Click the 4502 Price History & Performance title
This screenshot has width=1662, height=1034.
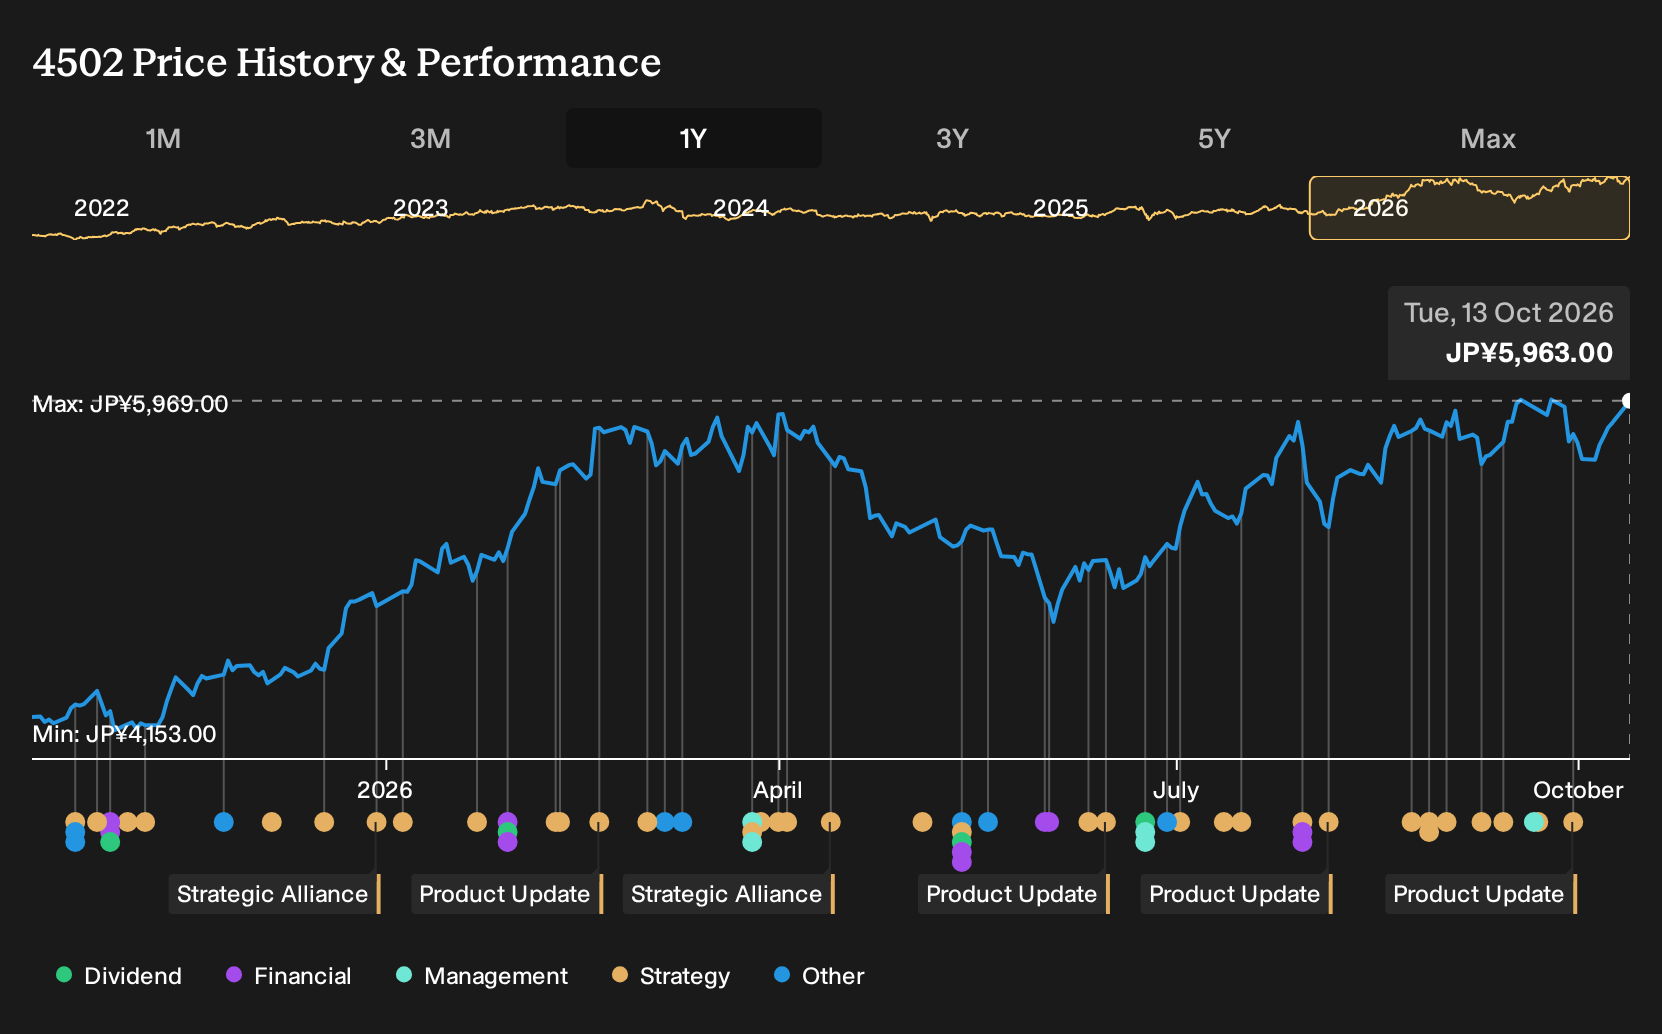(x=347, y=62)
